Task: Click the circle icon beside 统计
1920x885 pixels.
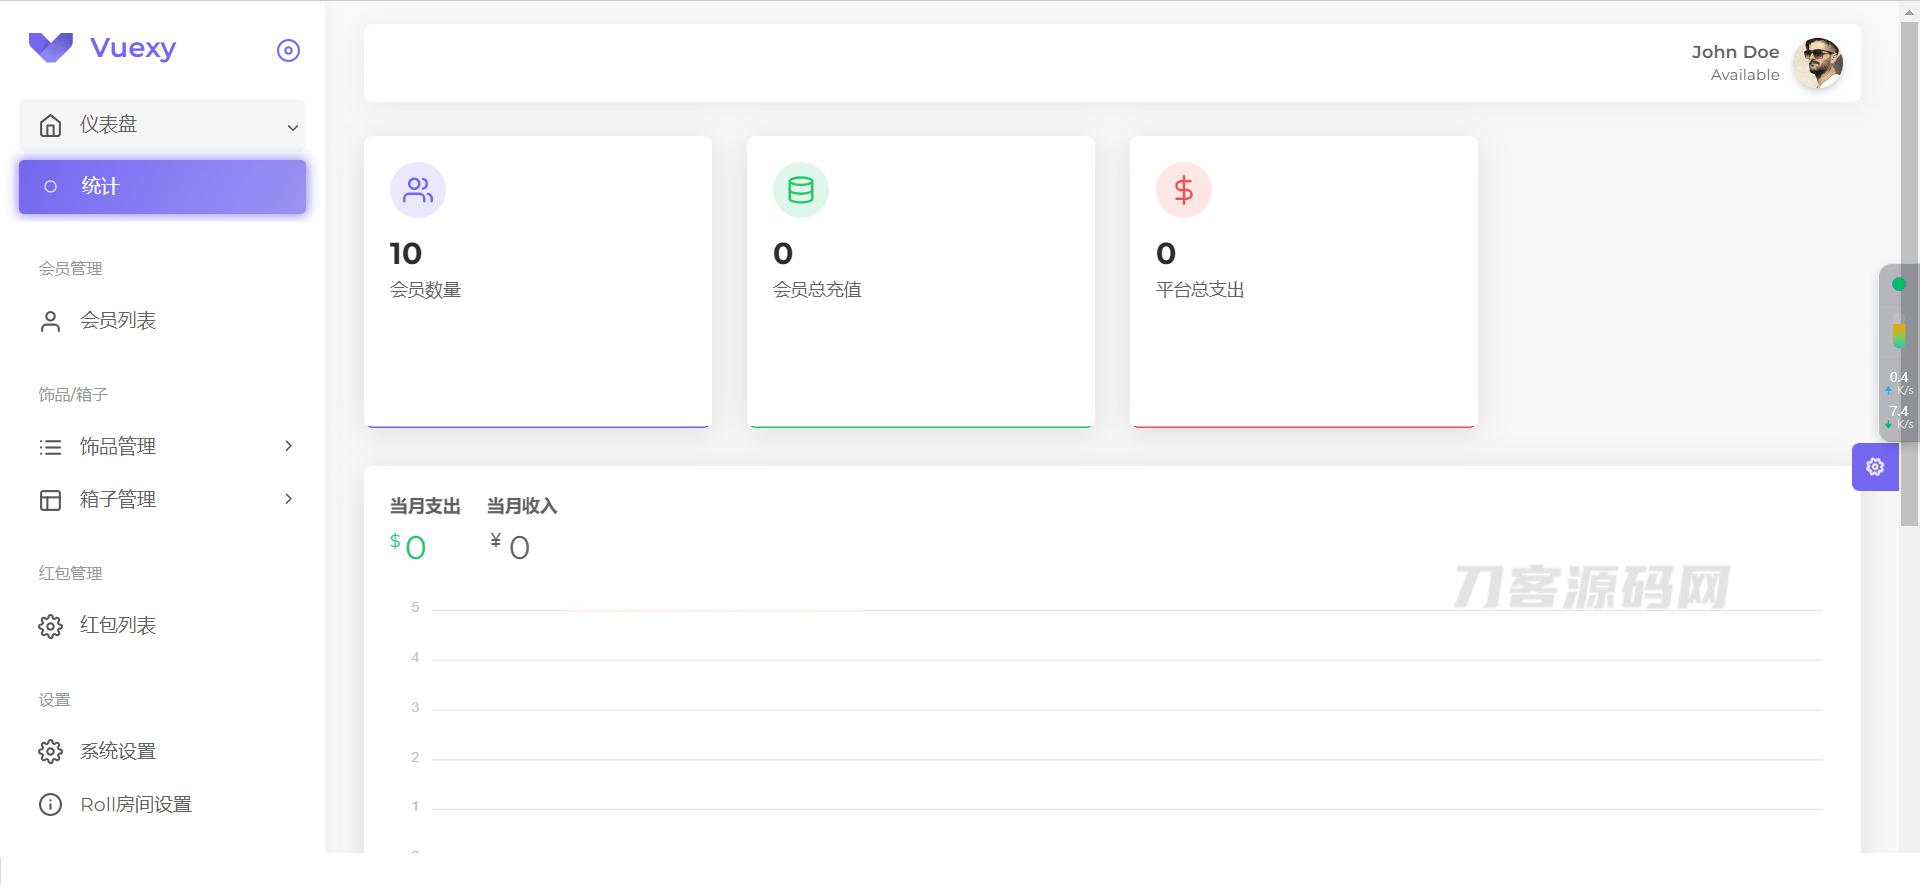Action: coord(50,187)
